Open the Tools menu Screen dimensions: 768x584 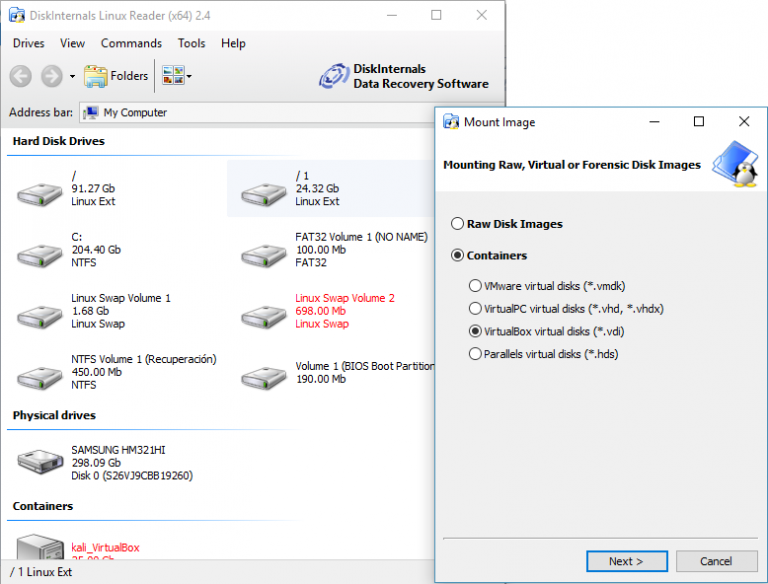191,43
